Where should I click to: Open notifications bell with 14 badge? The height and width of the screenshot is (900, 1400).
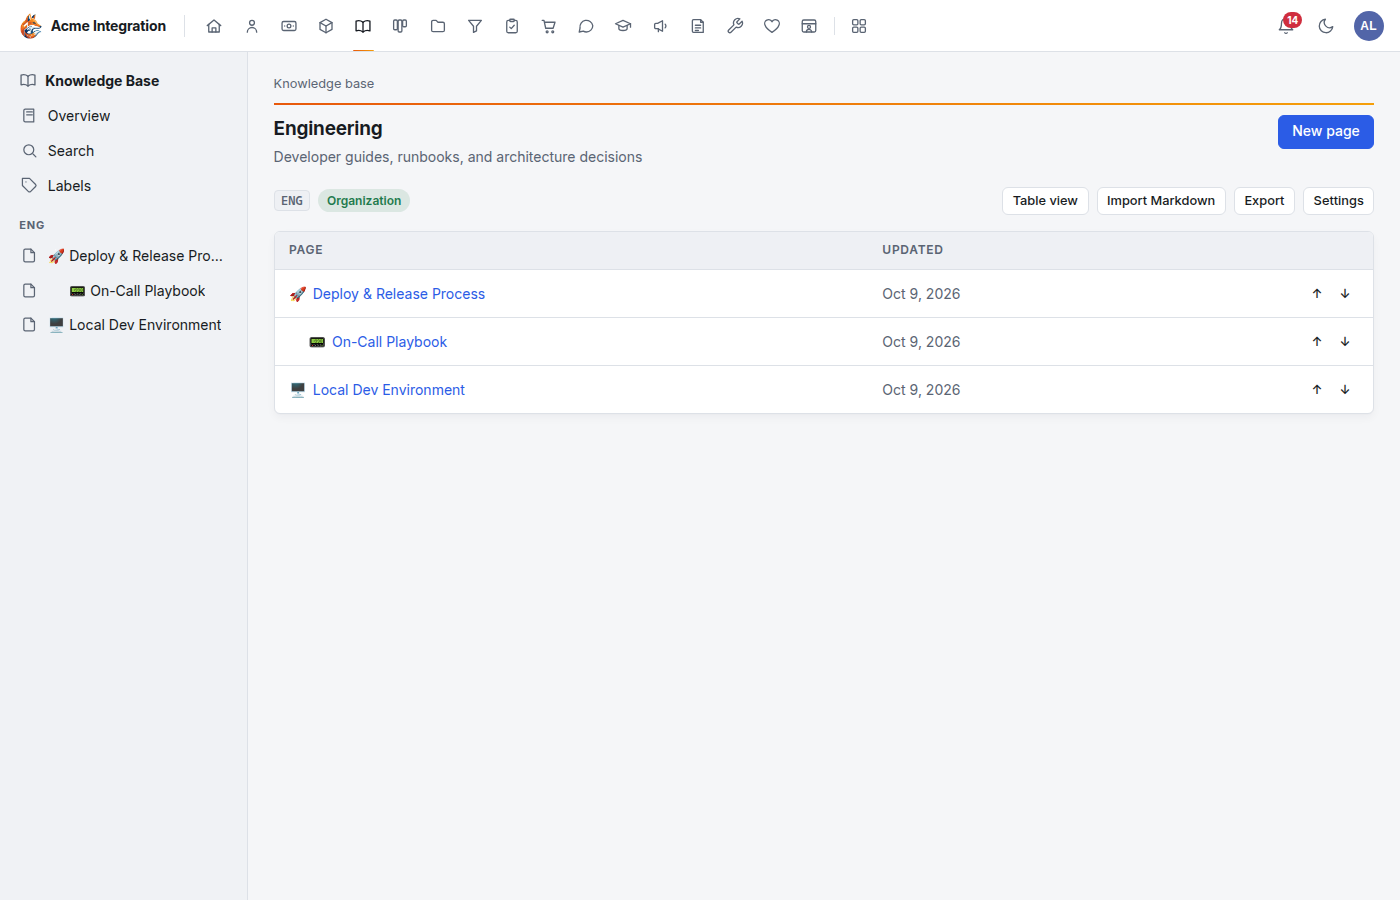coord(1287,25)
